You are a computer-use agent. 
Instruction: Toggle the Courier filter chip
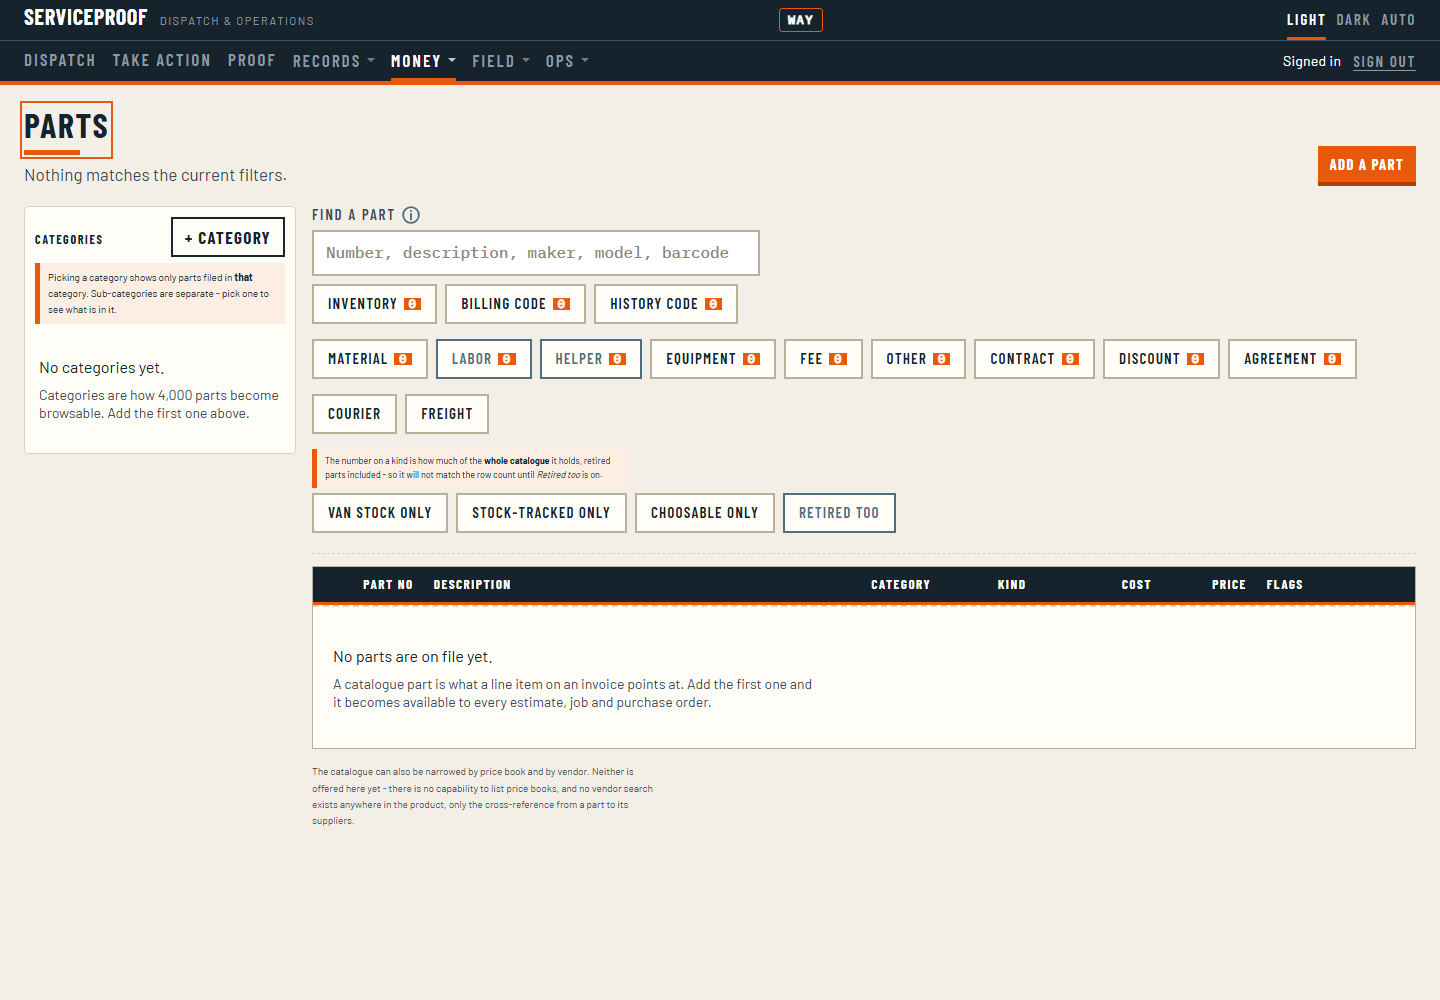(354, 414)
